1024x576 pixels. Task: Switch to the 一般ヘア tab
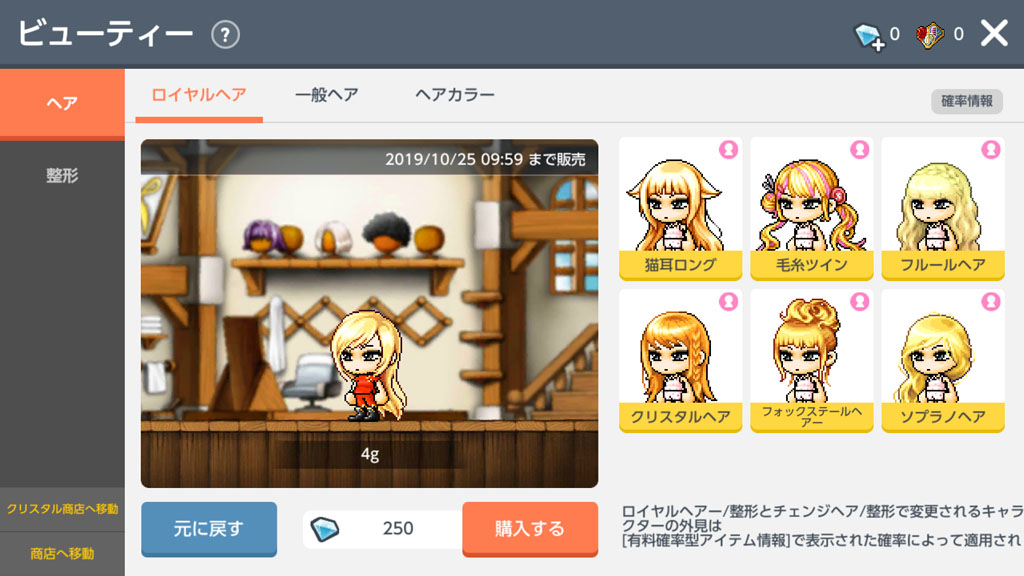(327, 95)
